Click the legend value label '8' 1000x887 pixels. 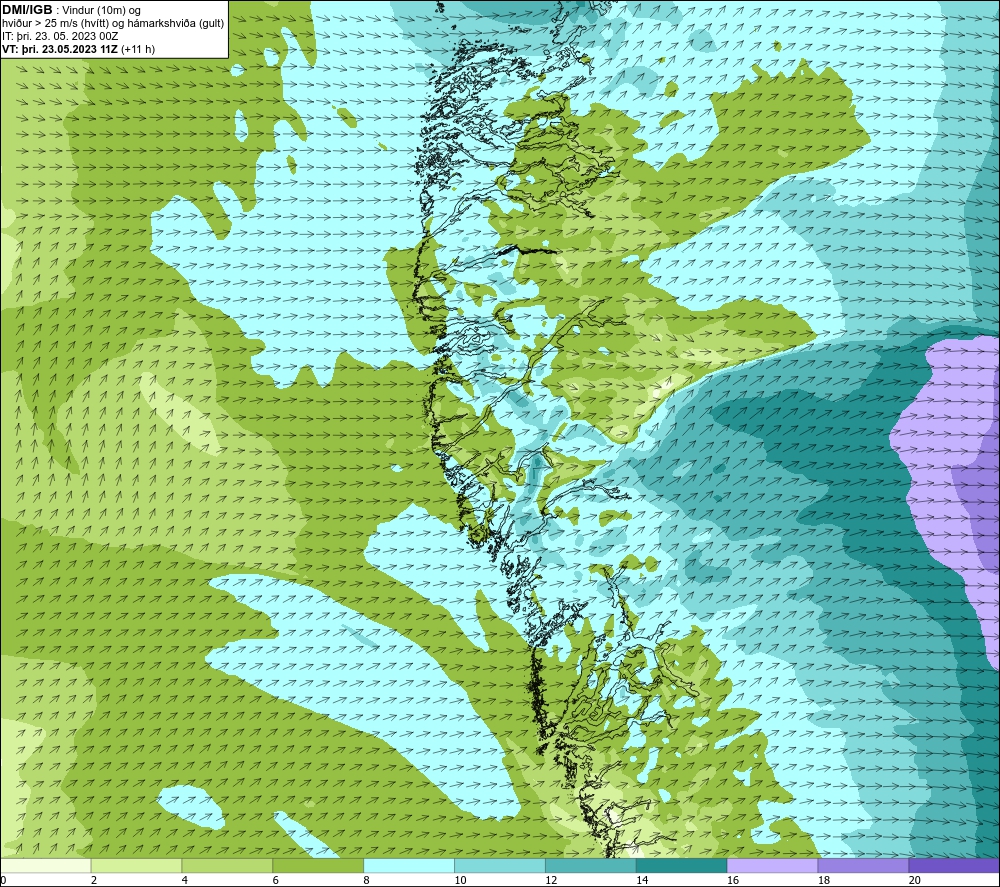(x=366, y=880)
